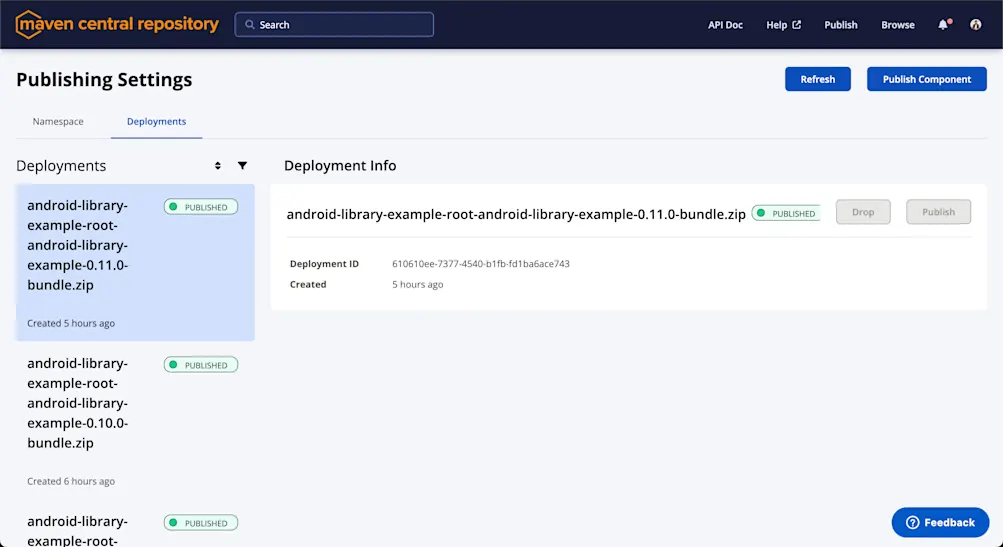1003x547 pixels.
Task: Click 'Created 5 hours ago' in deployments list
Action: click(71, 323)
